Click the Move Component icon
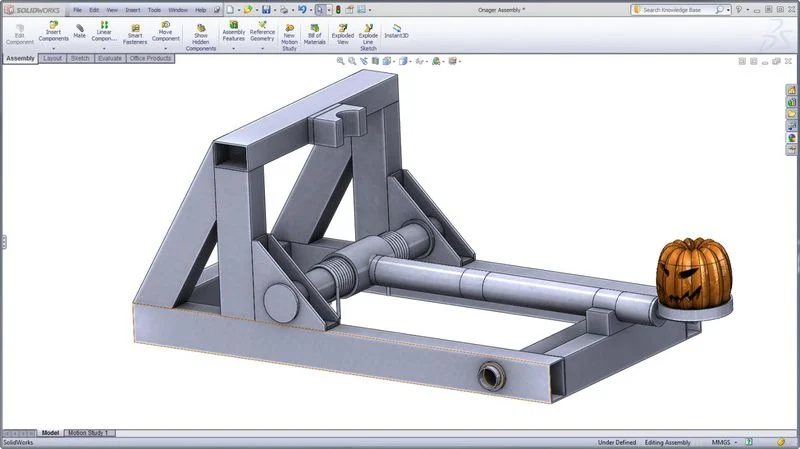The width and height of the screenshot is (800, 449). 166,24
